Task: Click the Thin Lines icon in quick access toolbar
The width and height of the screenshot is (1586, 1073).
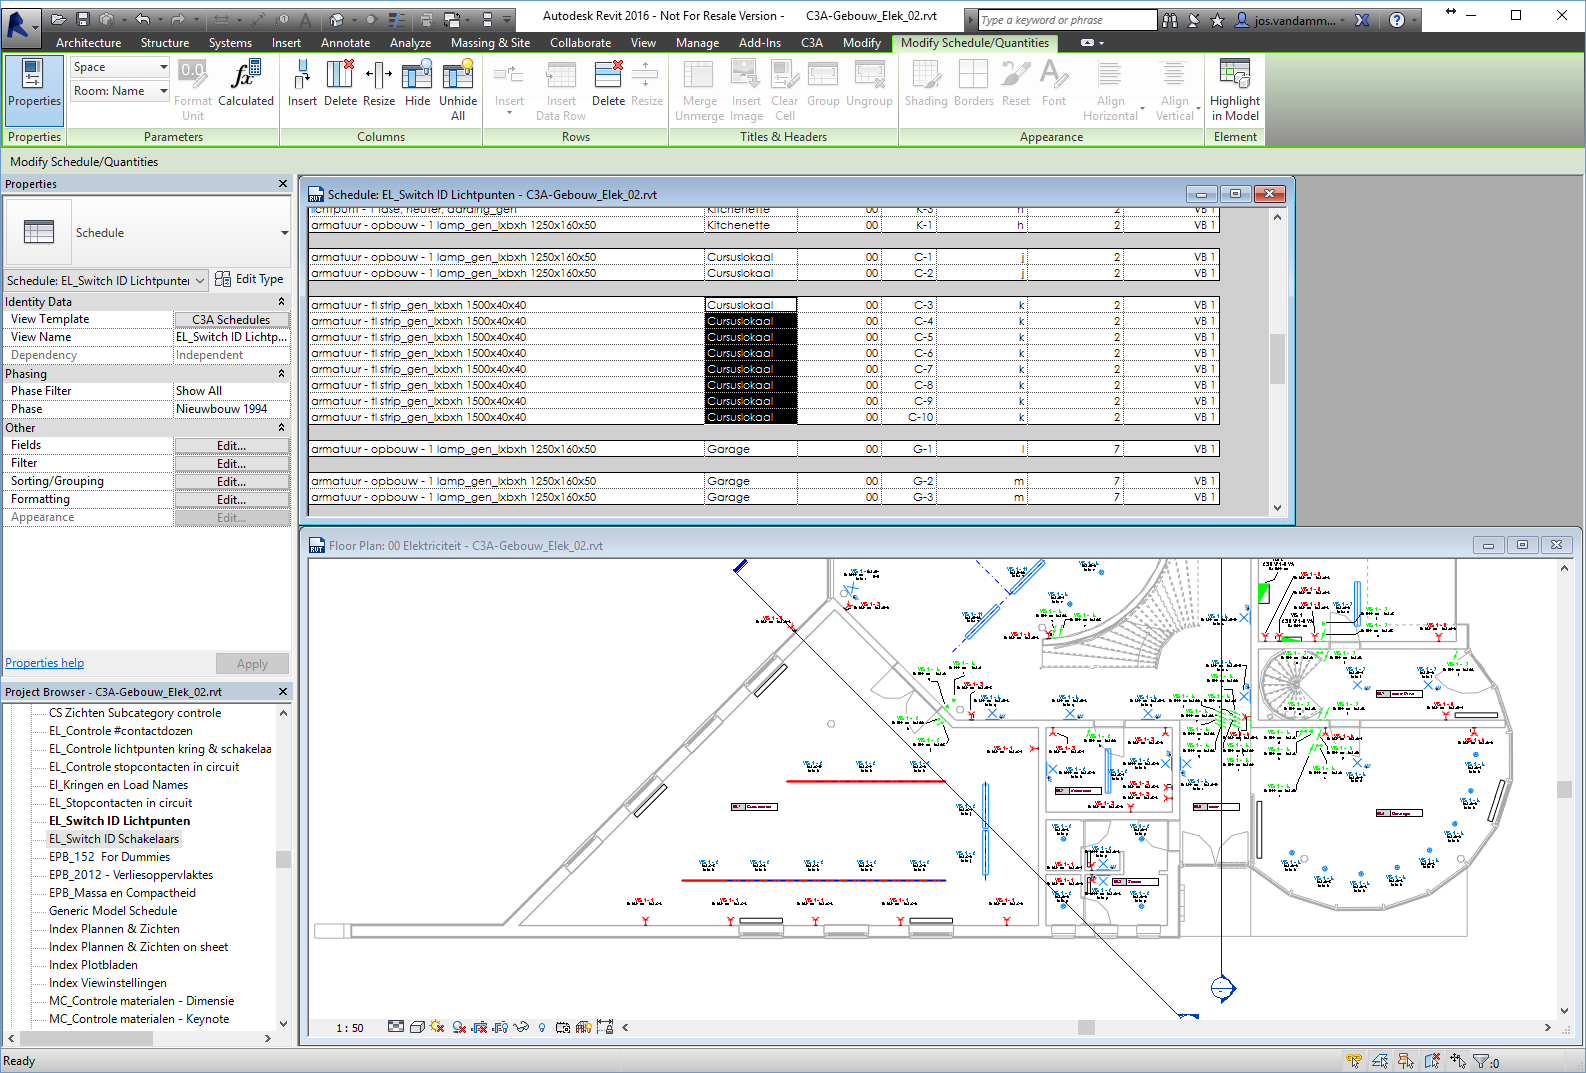Action: [x=397, y=19]
